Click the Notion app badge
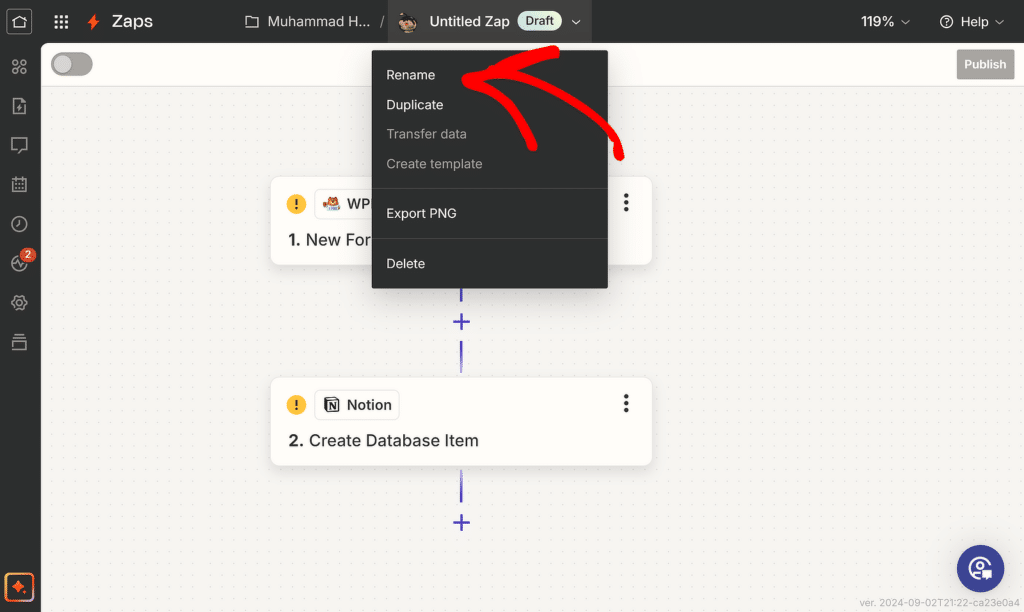Image resolution: width=1024 pixels, height=612 pixels. 357,405
